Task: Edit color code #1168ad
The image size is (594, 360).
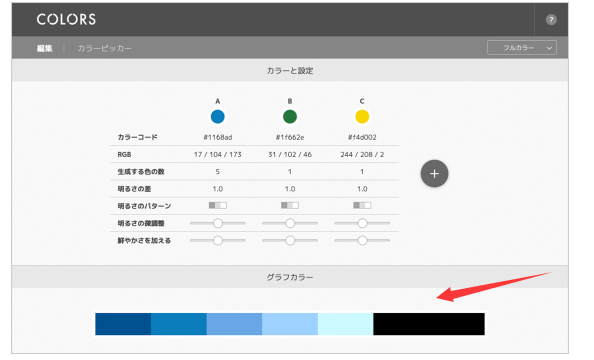Action: point(217,137)
